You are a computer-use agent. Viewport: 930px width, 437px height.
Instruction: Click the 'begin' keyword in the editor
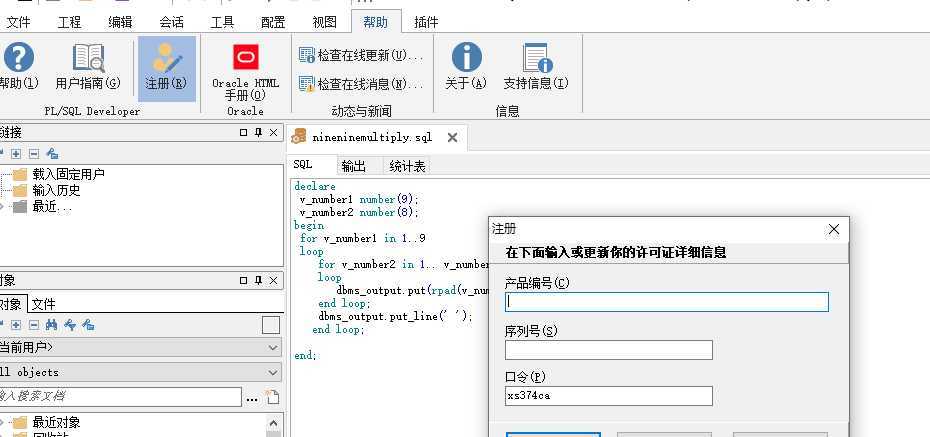click(x=309, y=225)
